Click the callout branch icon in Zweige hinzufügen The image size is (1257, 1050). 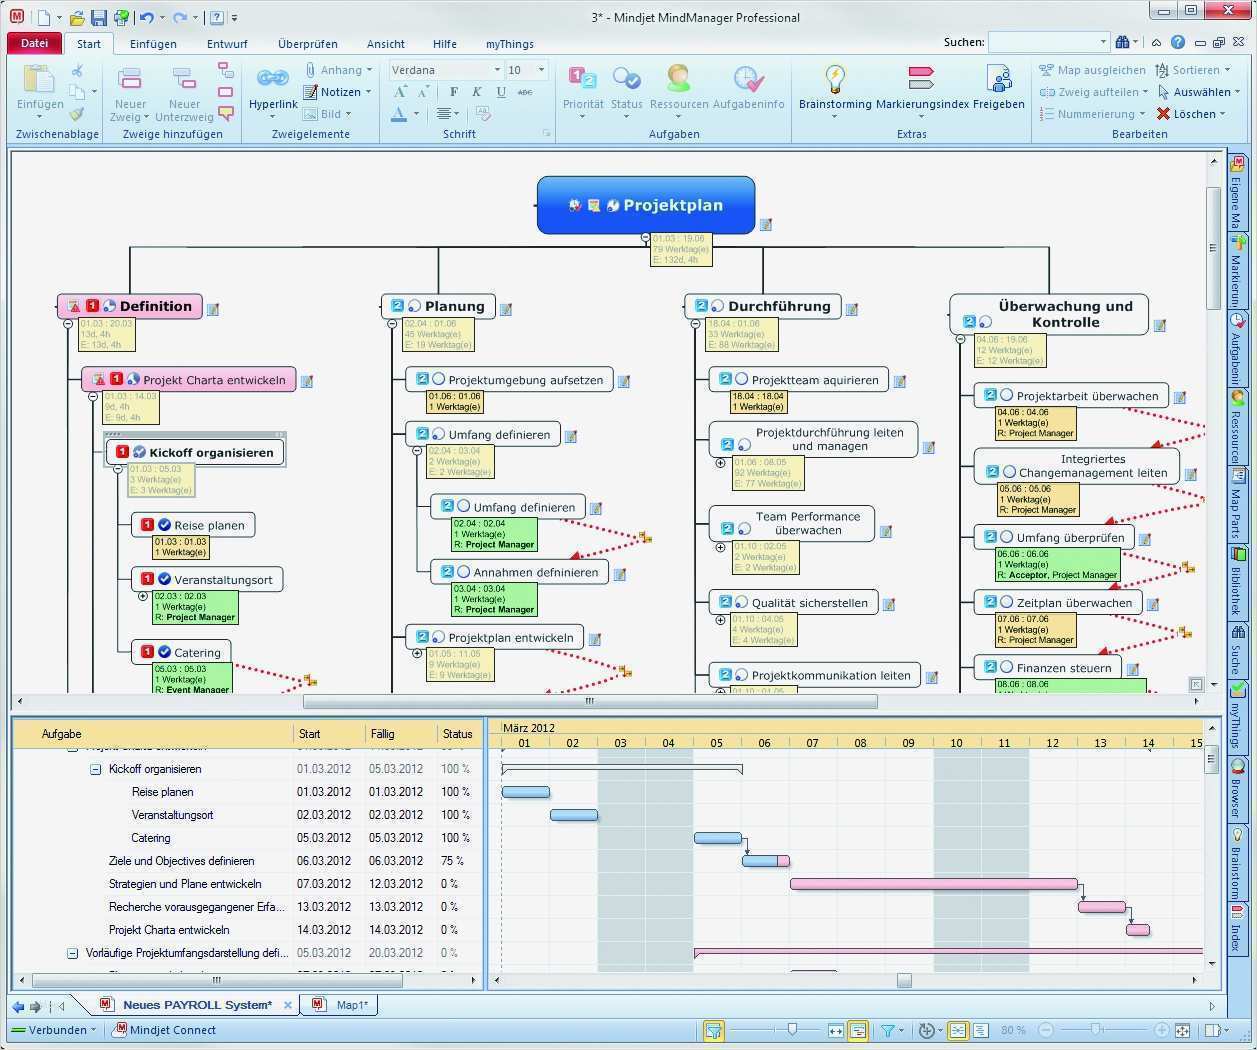point(226,114)
